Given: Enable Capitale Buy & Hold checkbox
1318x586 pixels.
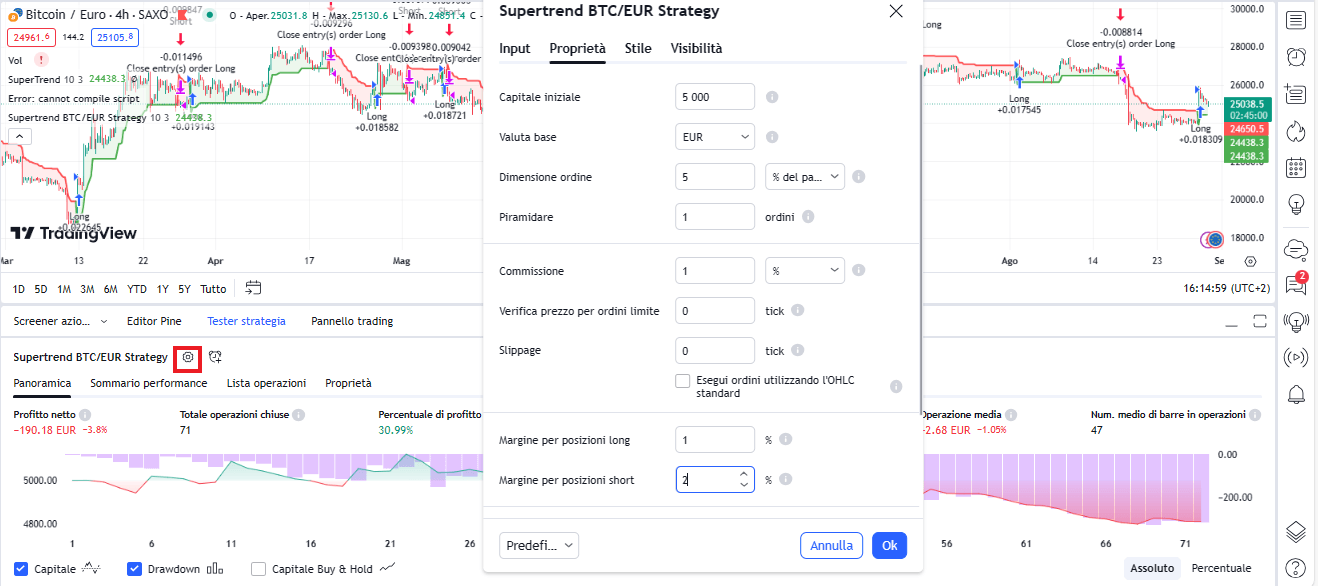Looking at the screenshot, I should pyautogui.click(x=259, y=569).
